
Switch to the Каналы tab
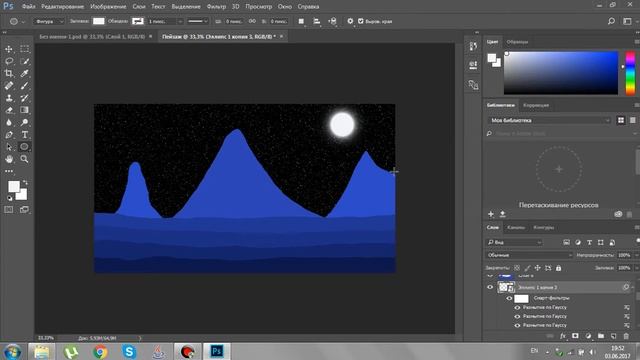point(516,228)
